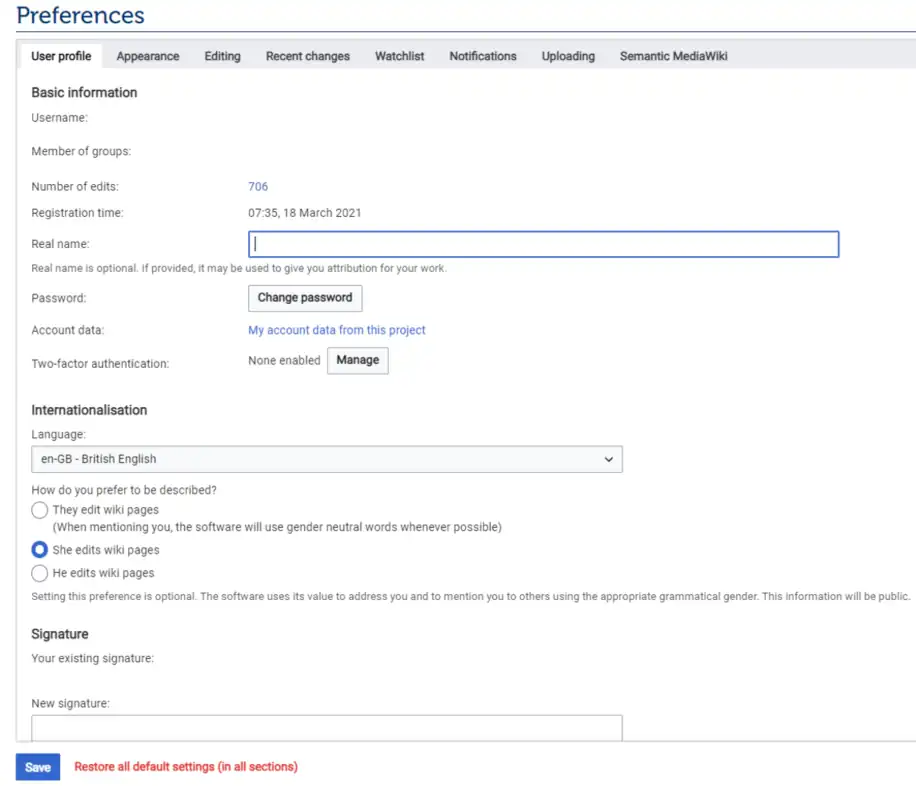Expand the Language dropdown
The image size is (916, 786).
327,459
